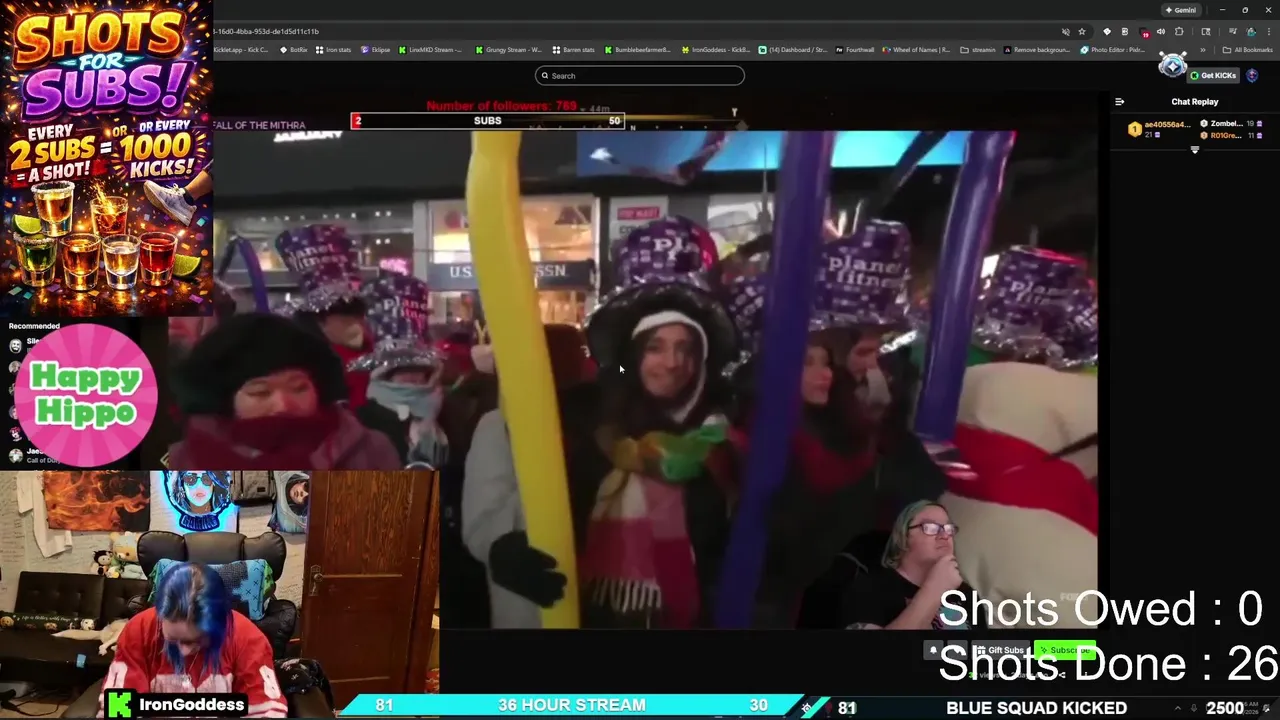Open the Grungy Stream bookmark

click(509, 50)
